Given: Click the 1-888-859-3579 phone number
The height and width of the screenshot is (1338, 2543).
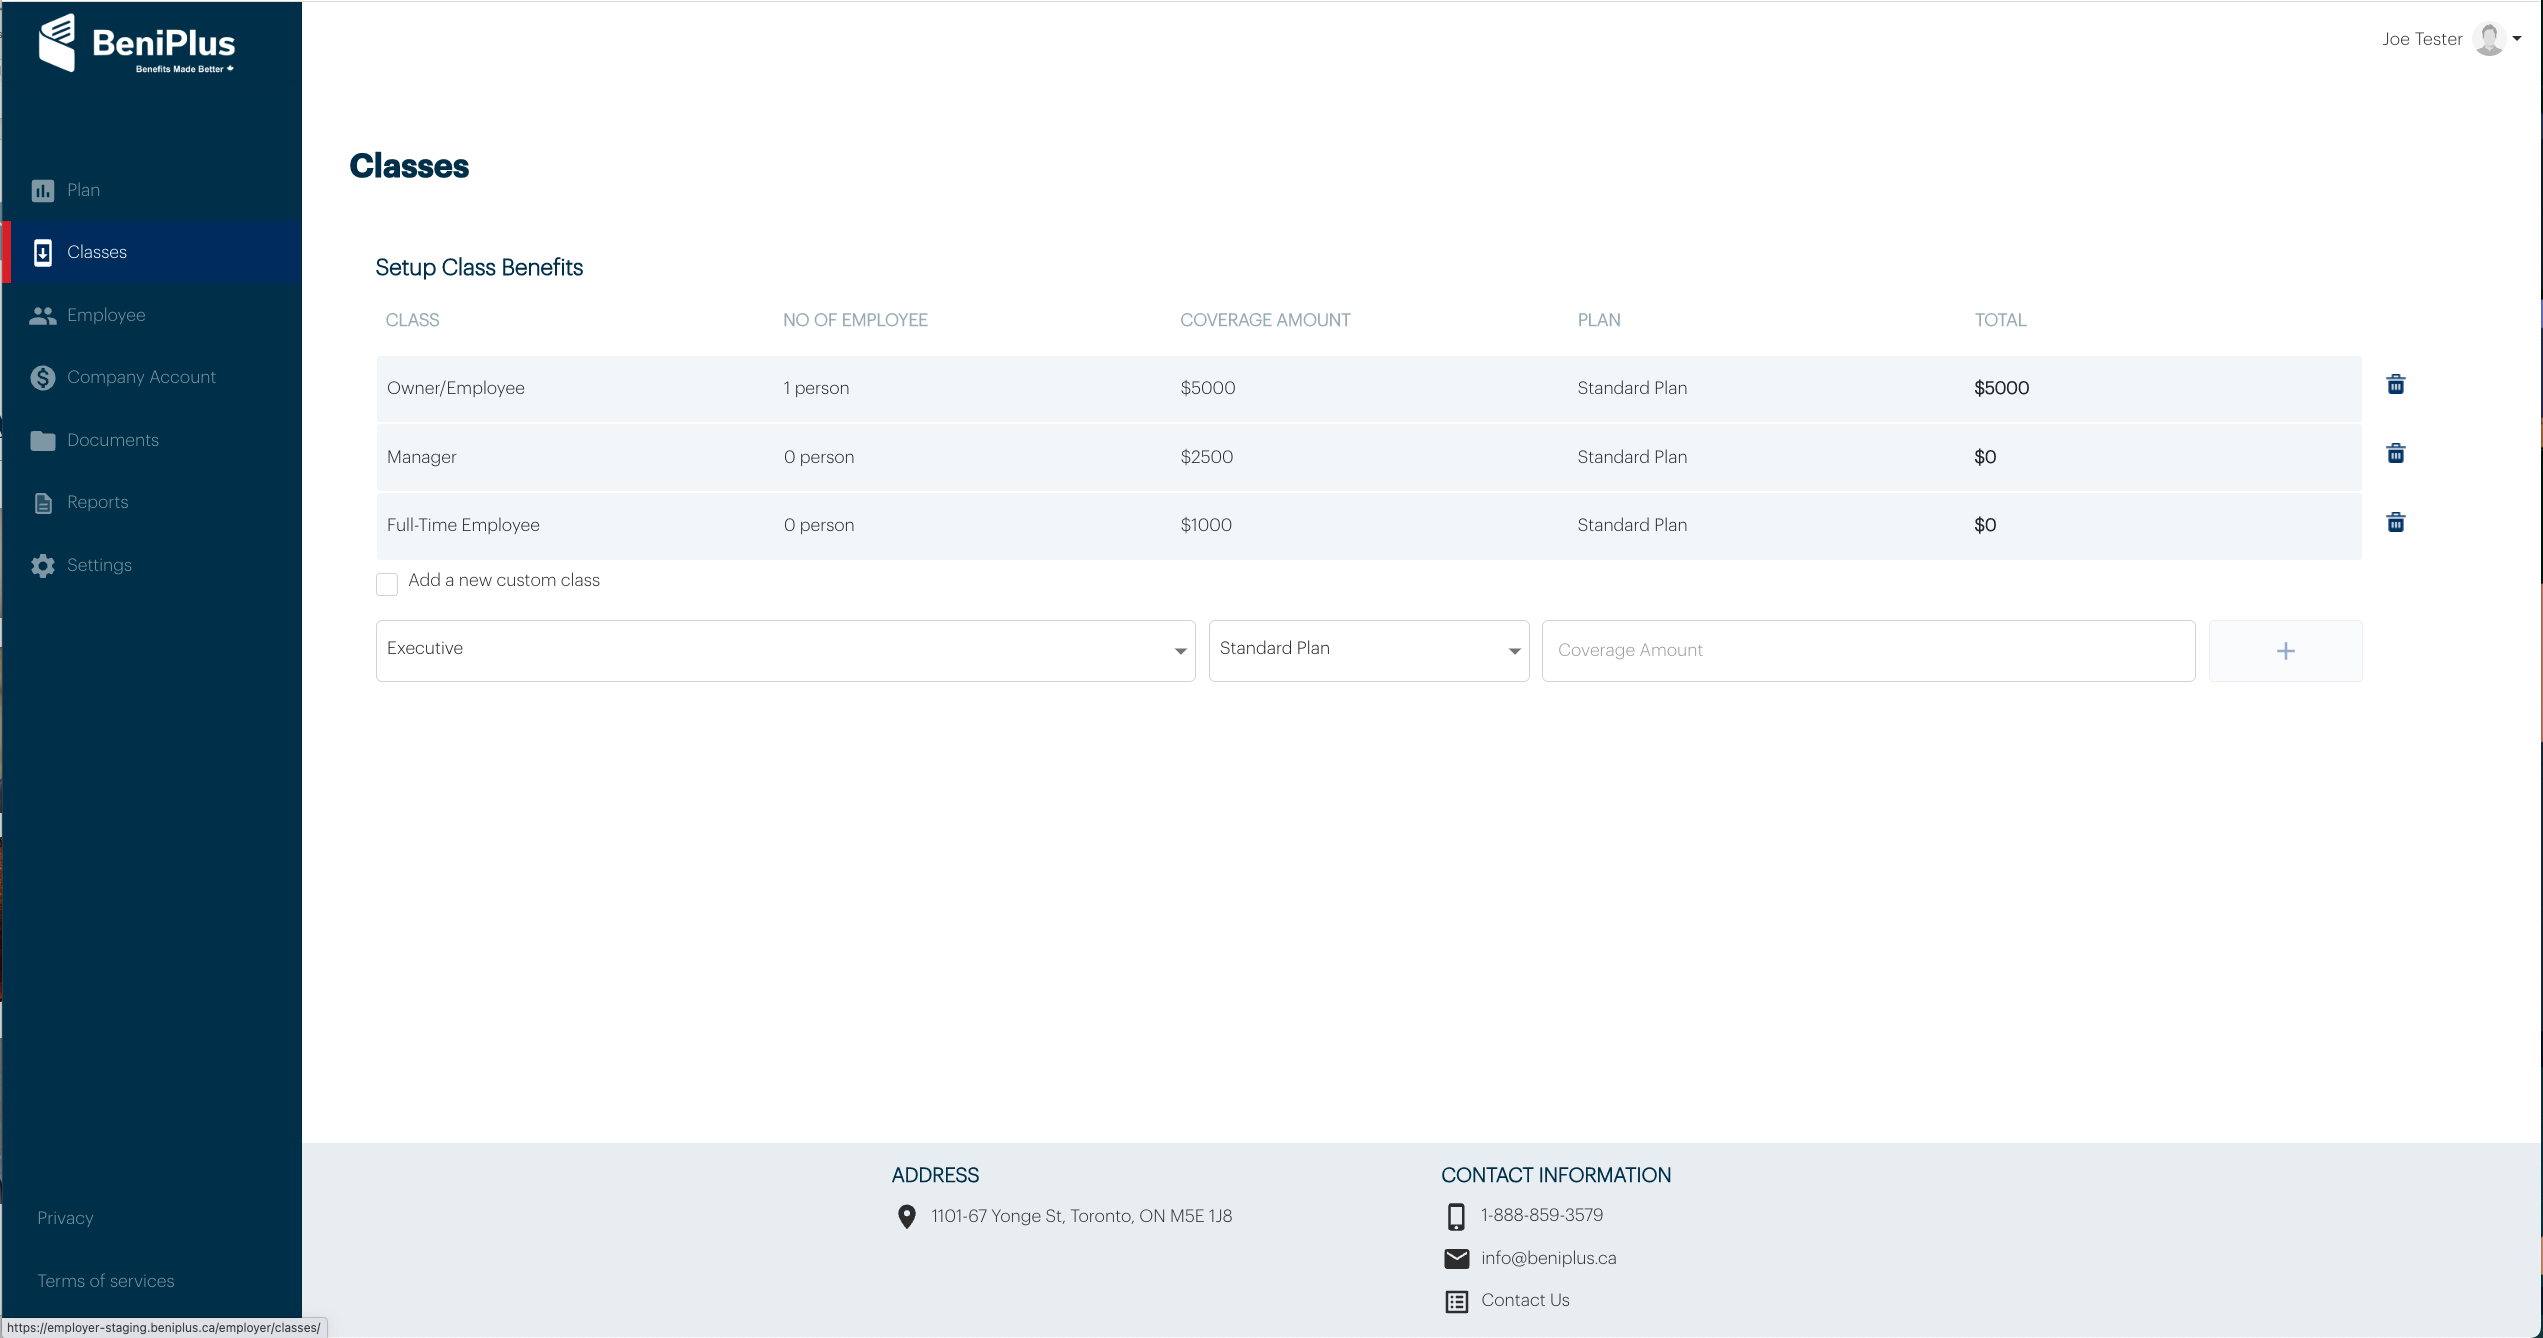Looking at the screenshot, I should [x=1542, y=1215].
